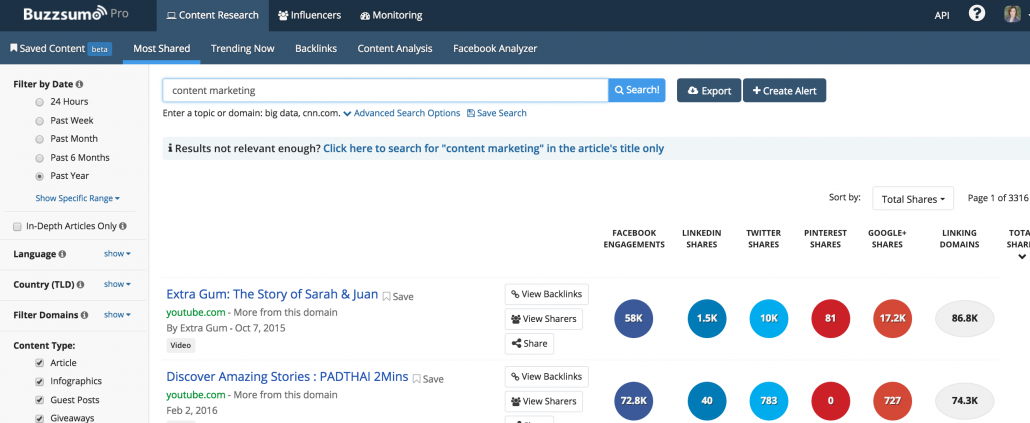This screenshot has height=423, width=1030.
Task: Click Facebook engagements 58K circle
Action: point(633,319)
